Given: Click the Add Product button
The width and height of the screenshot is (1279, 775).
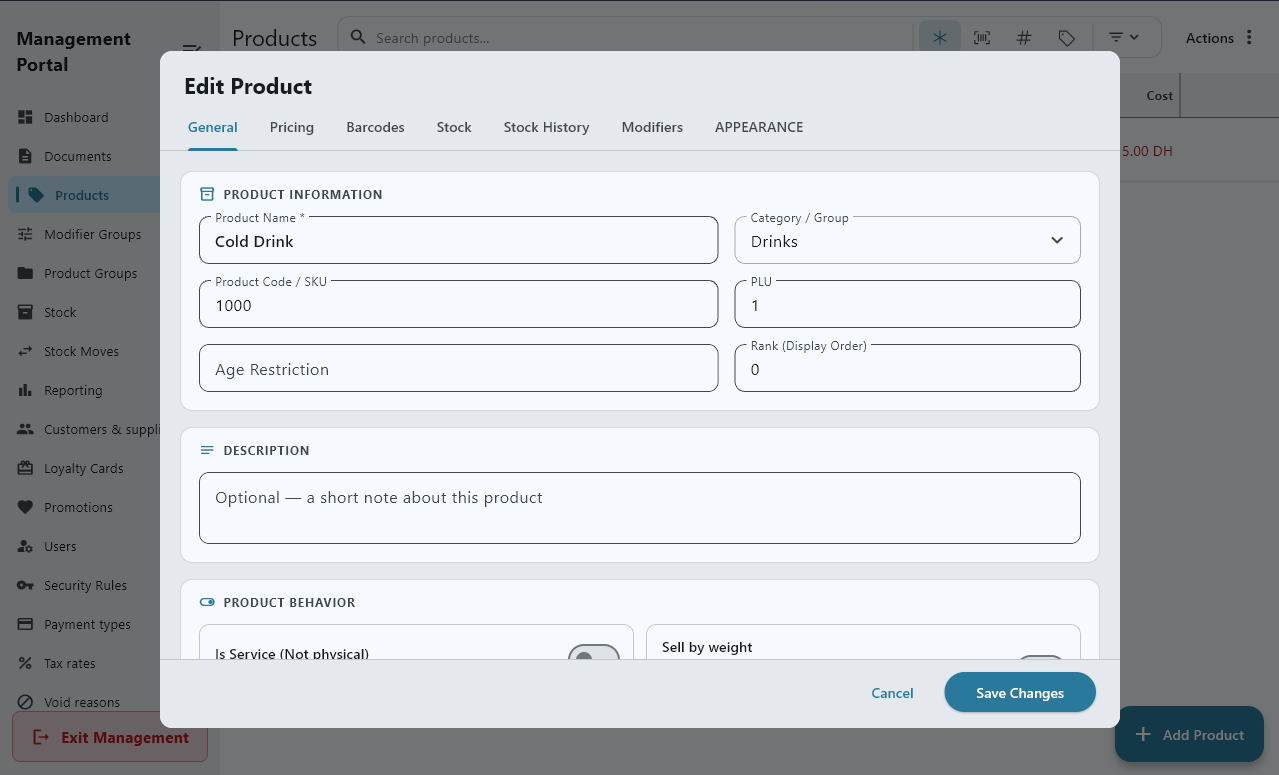Looking at the screenshot, I should 1190,735.
